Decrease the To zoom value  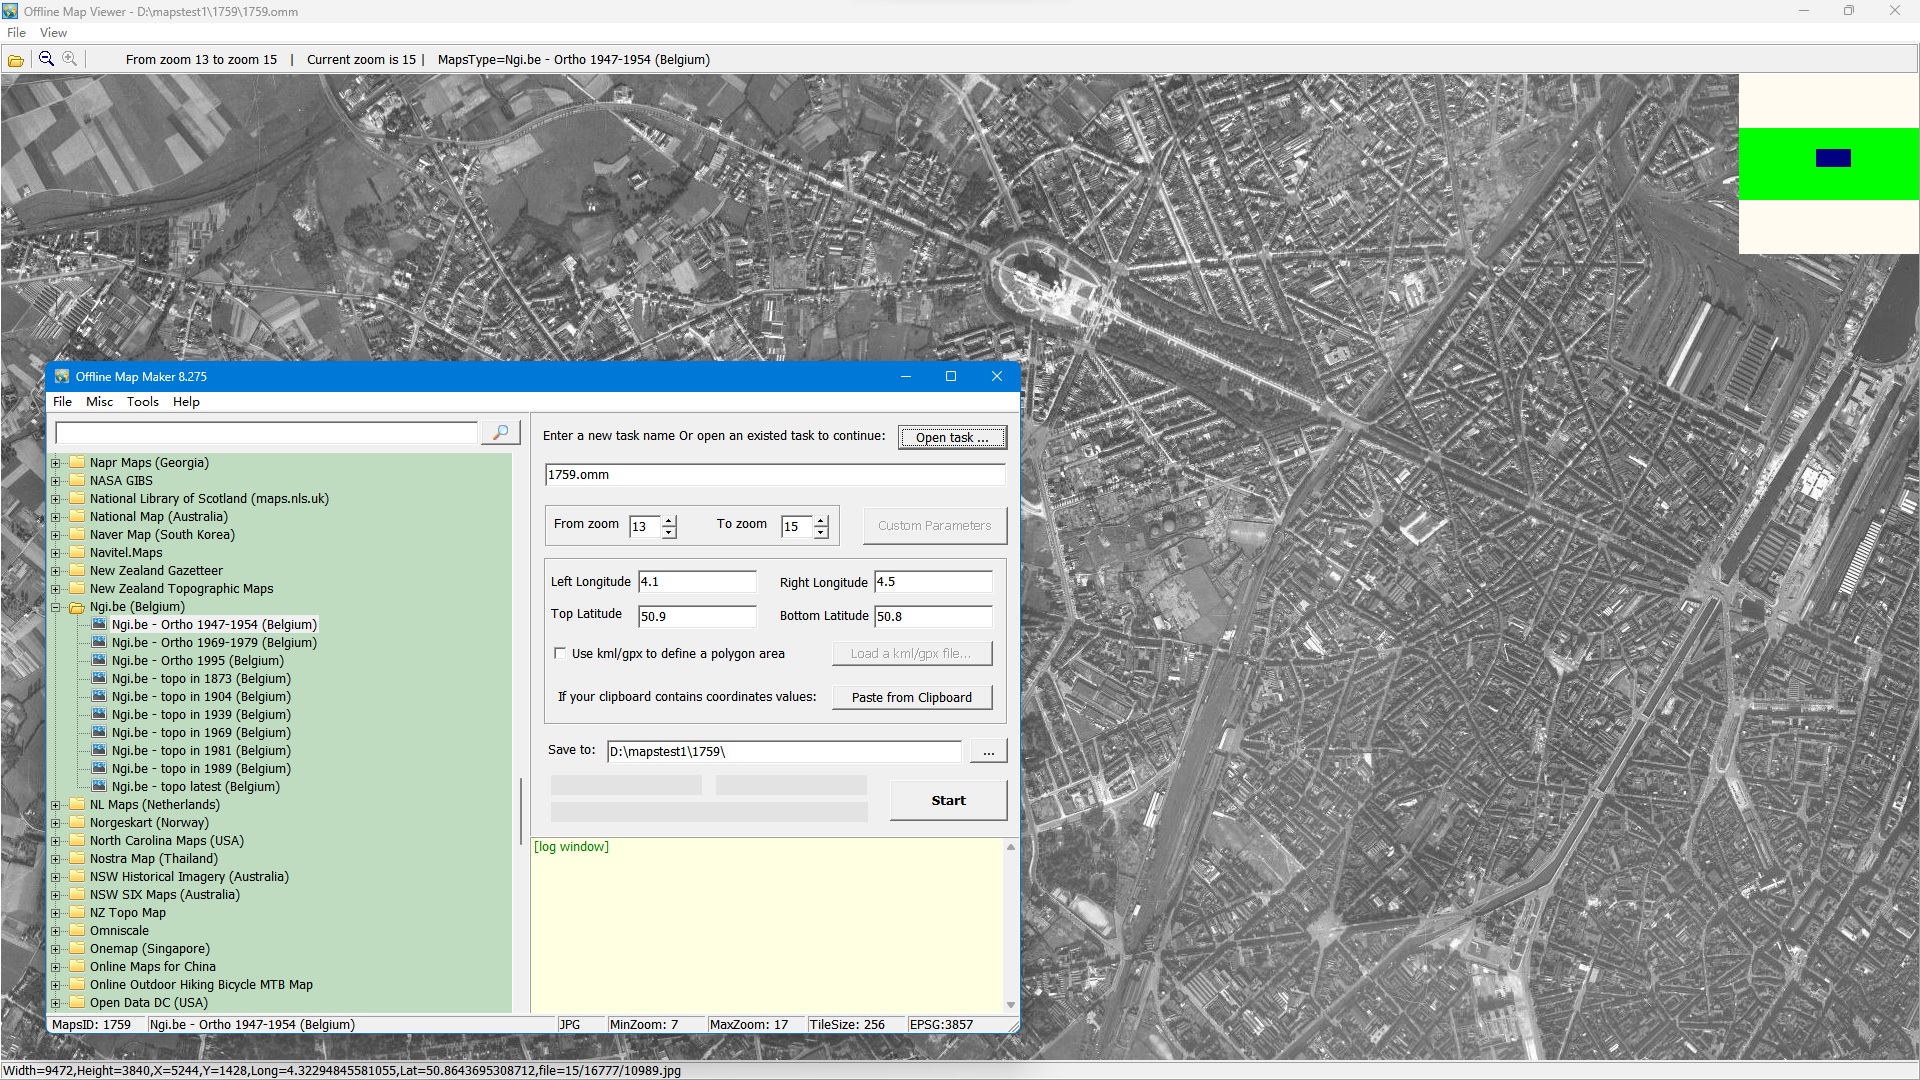pos(821,532)
